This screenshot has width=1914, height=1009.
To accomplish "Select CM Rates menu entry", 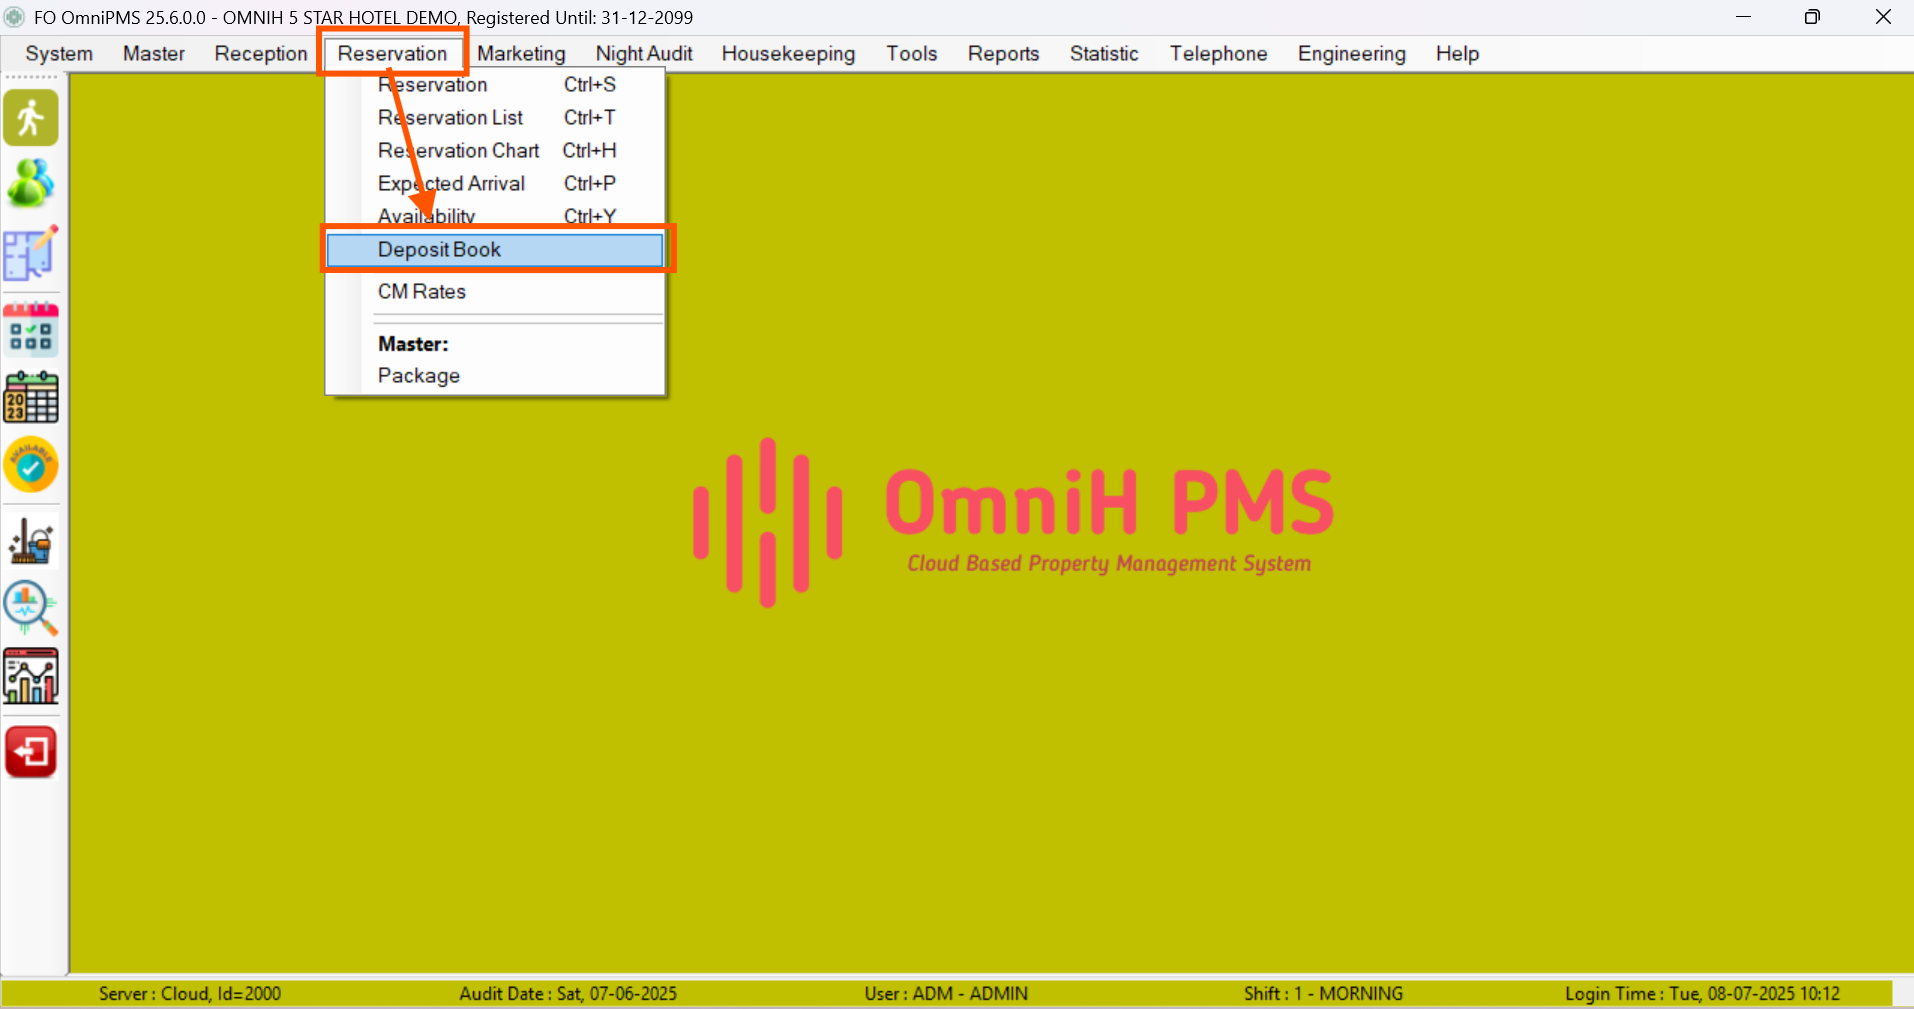I will pos(495,292).
